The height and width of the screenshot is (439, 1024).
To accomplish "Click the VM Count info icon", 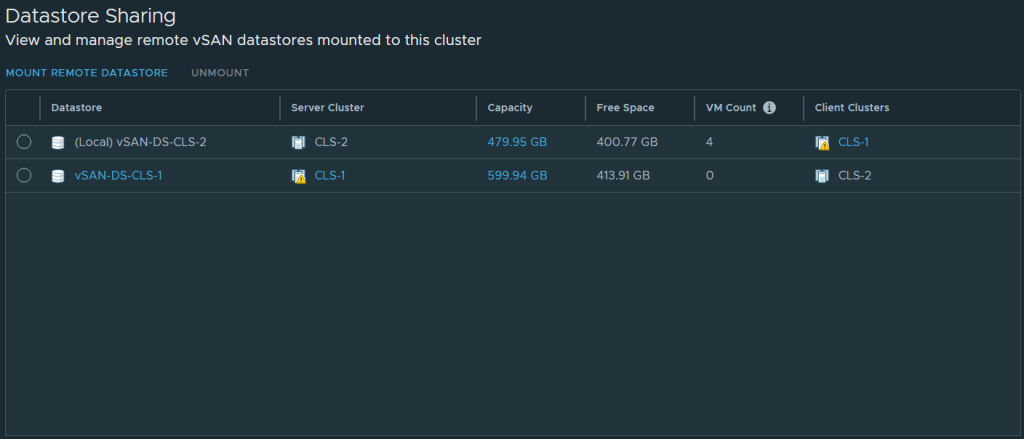I will [769, 108].
